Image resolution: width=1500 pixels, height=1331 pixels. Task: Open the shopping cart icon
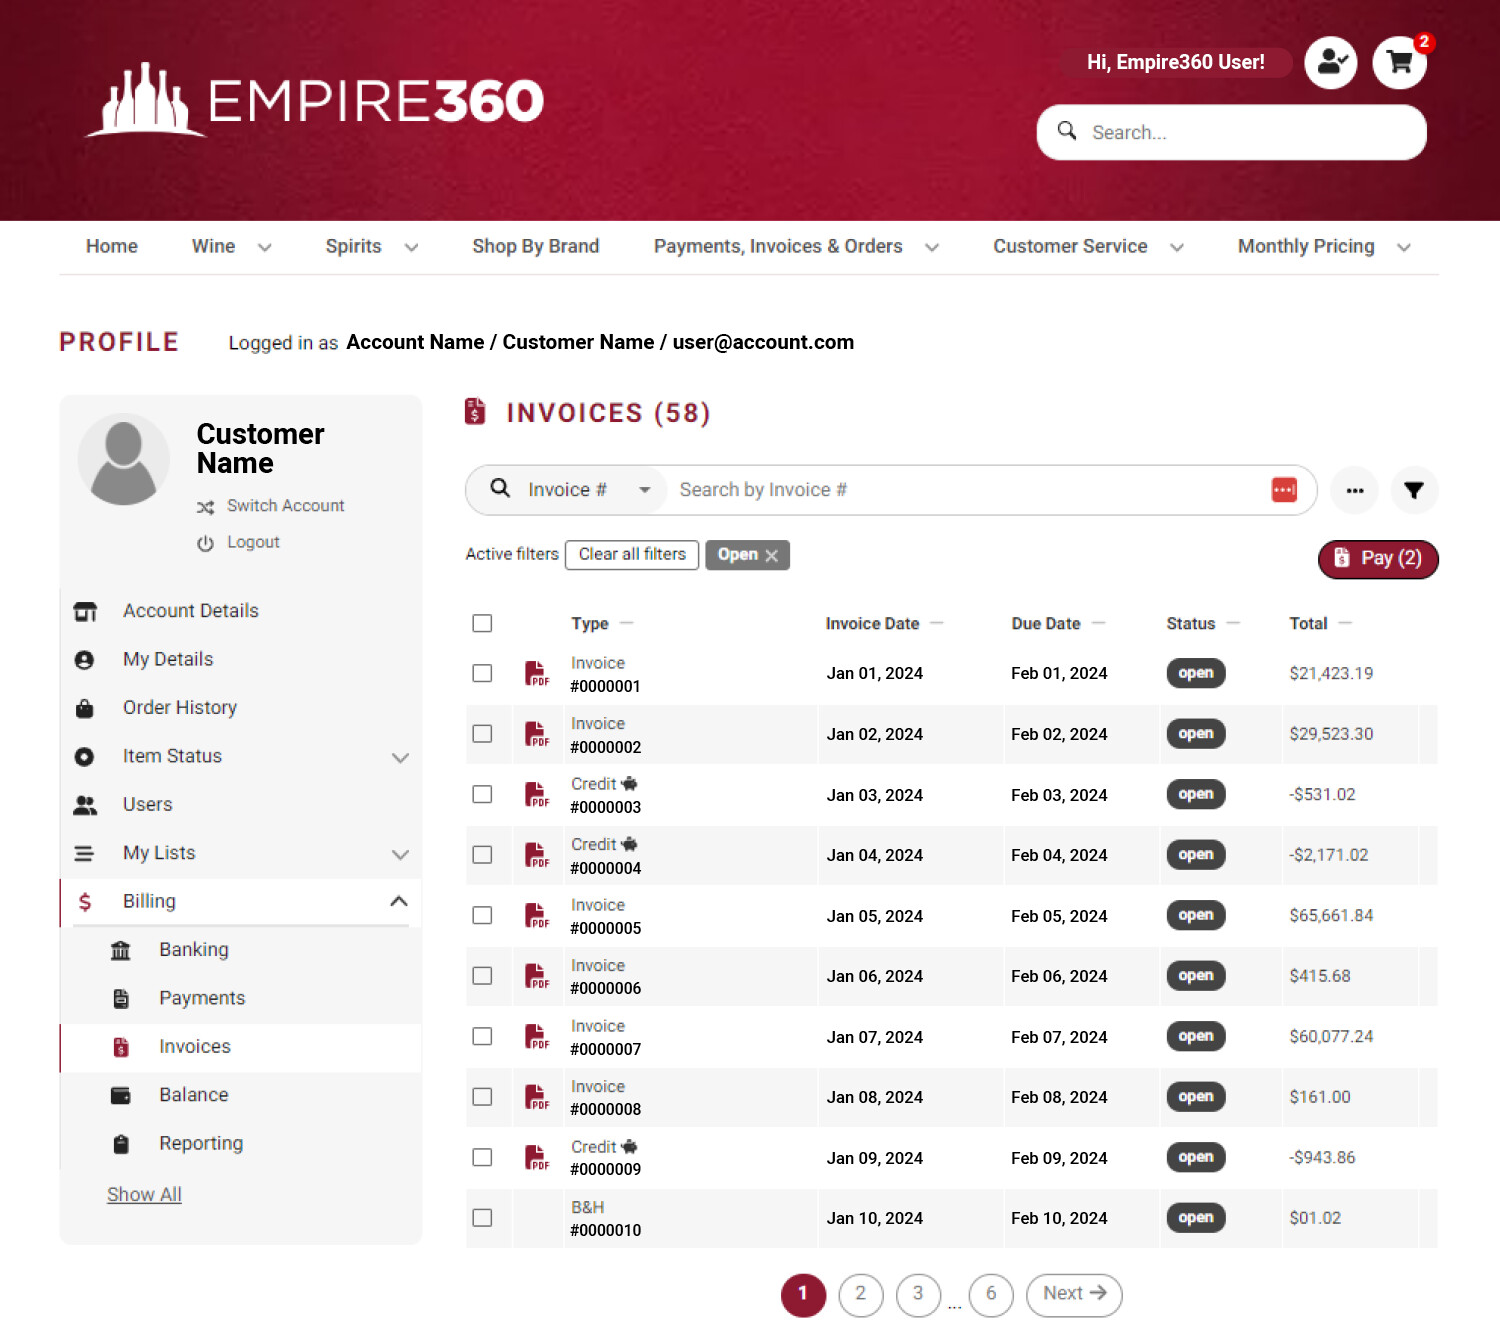tap(1399, 63)
